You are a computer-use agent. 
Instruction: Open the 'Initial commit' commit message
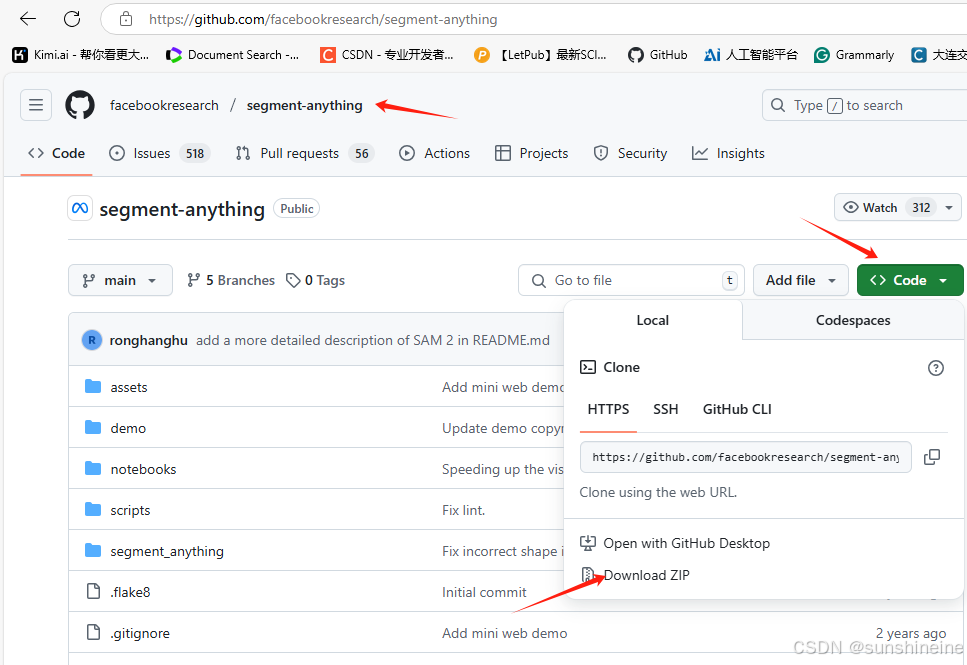[x=484, y=592]
